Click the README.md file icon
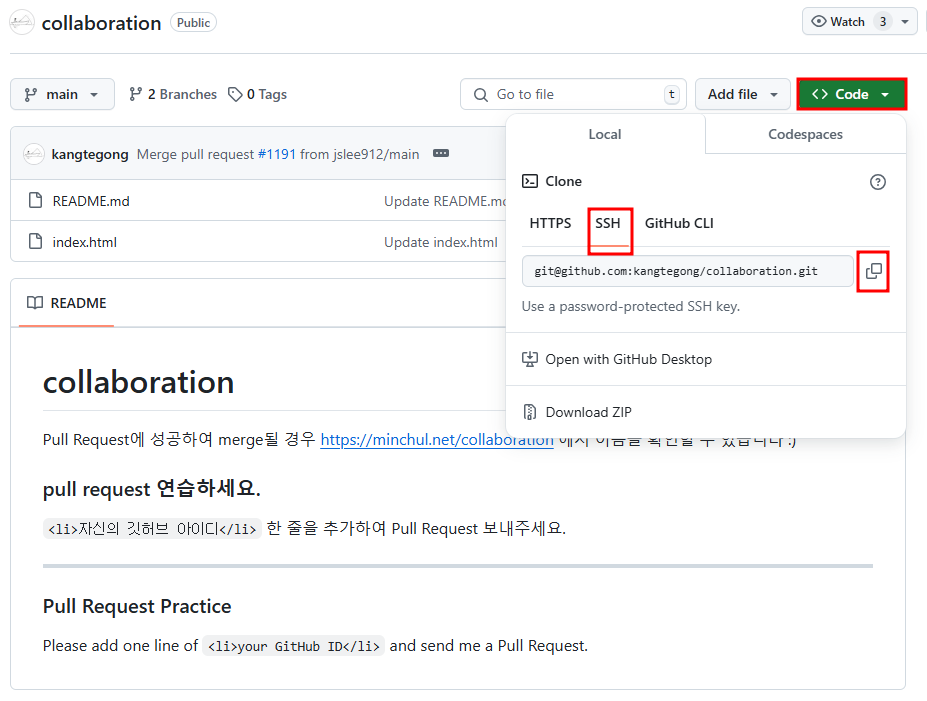927x701 pixels. pos(35,200)
